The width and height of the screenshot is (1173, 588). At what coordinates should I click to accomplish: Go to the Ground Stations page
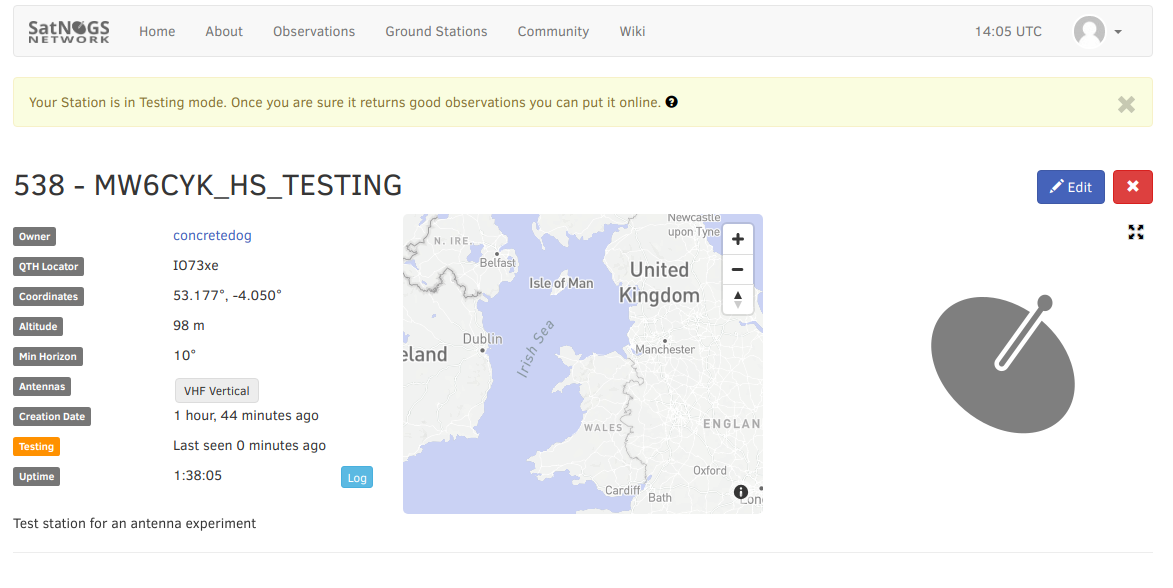(436, 31)
